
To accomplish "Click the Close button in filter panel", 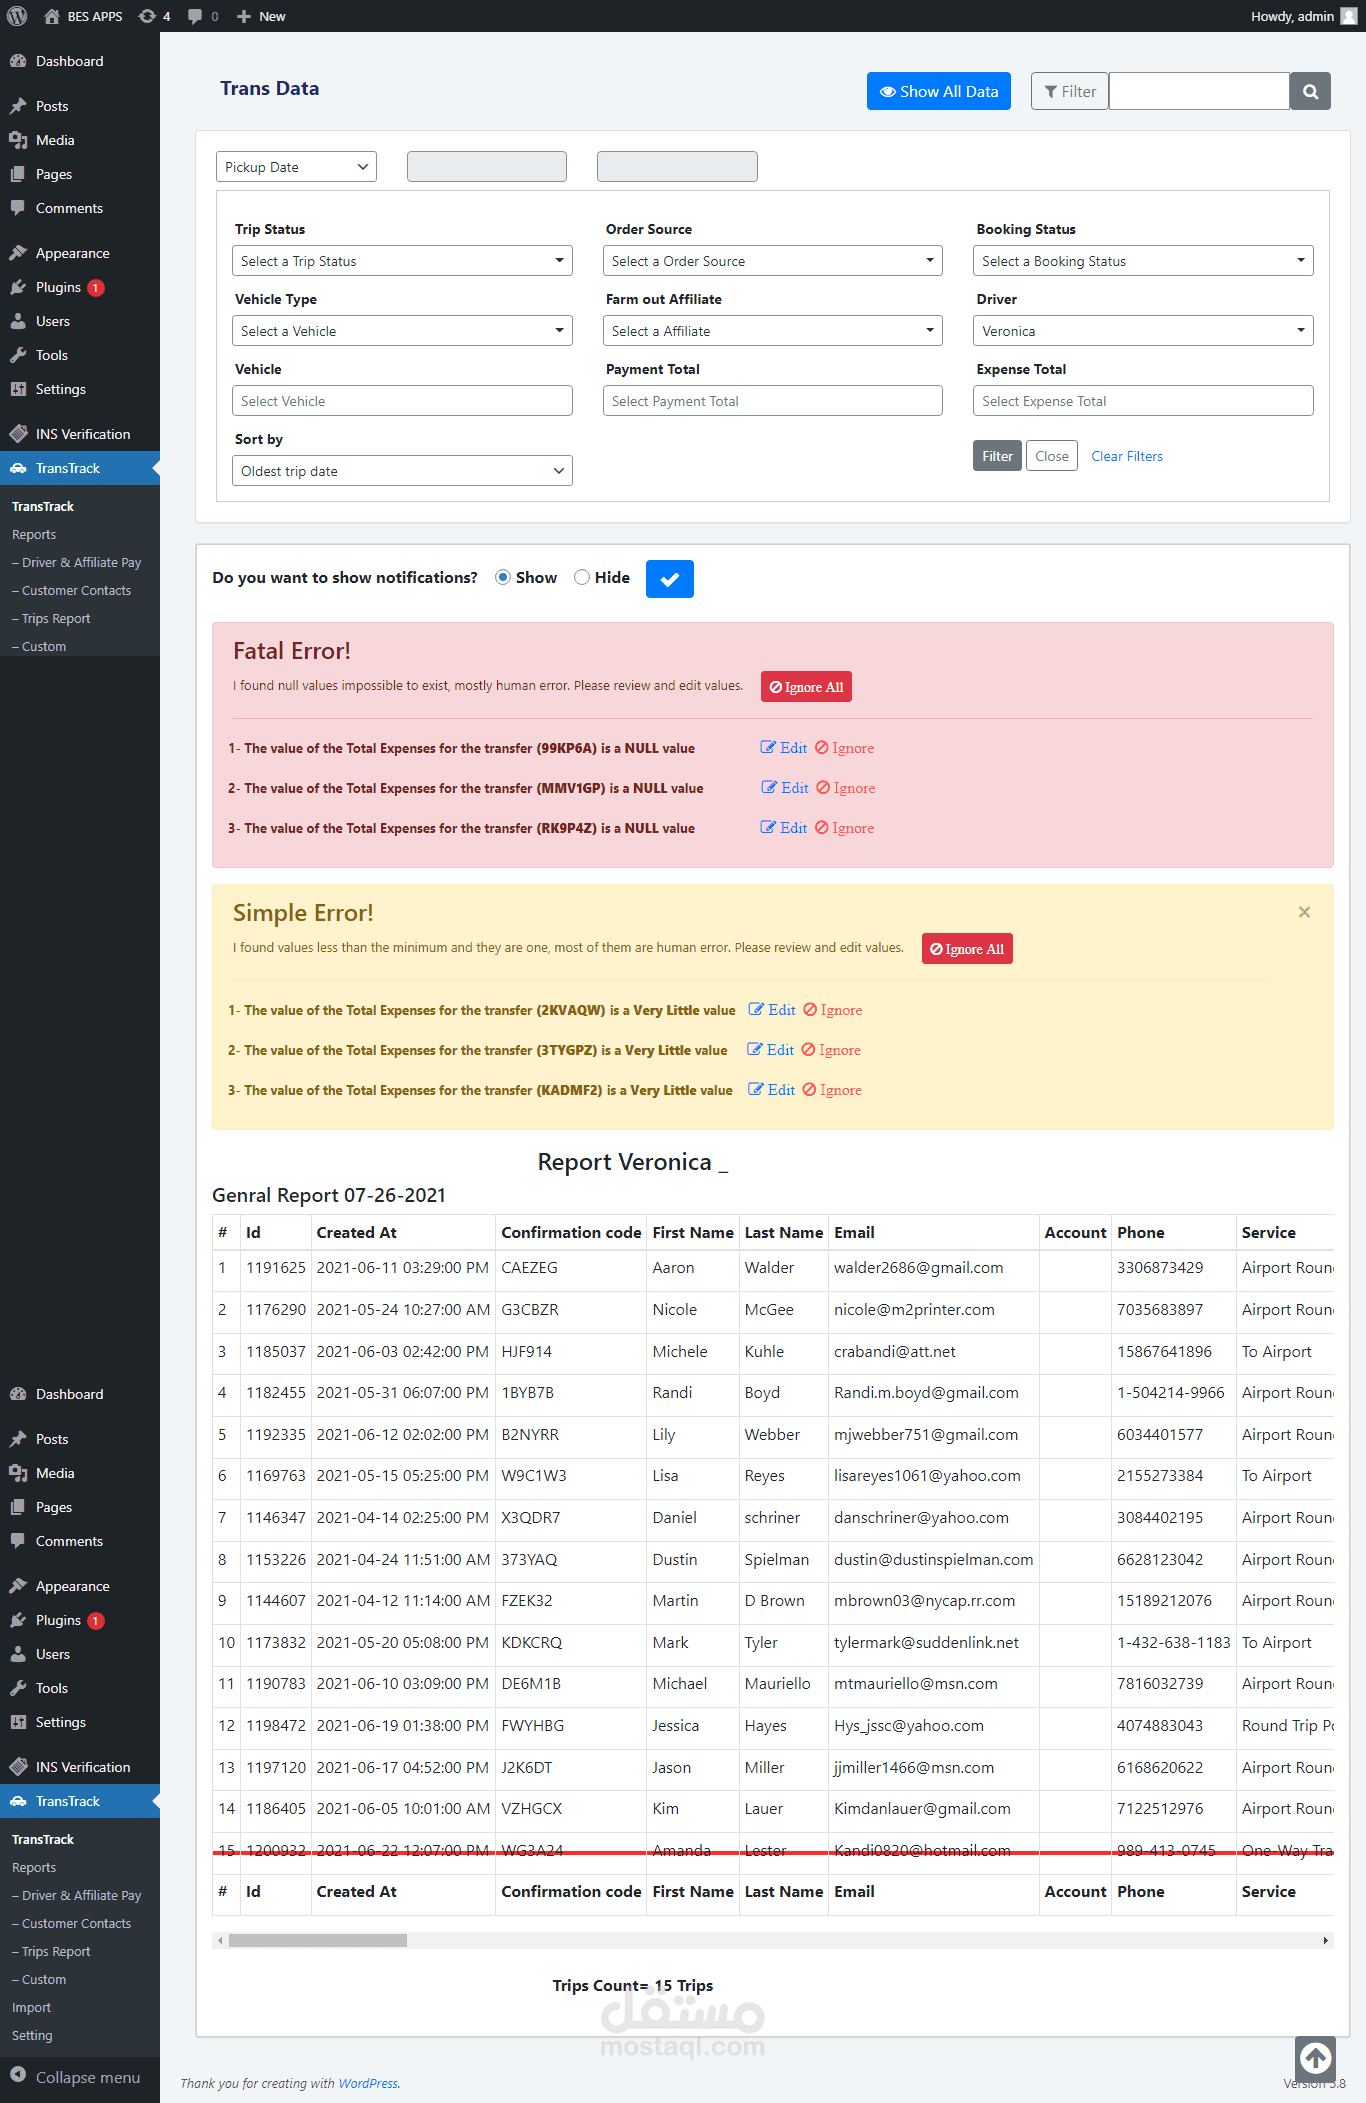I will [x=1052, y=456].
